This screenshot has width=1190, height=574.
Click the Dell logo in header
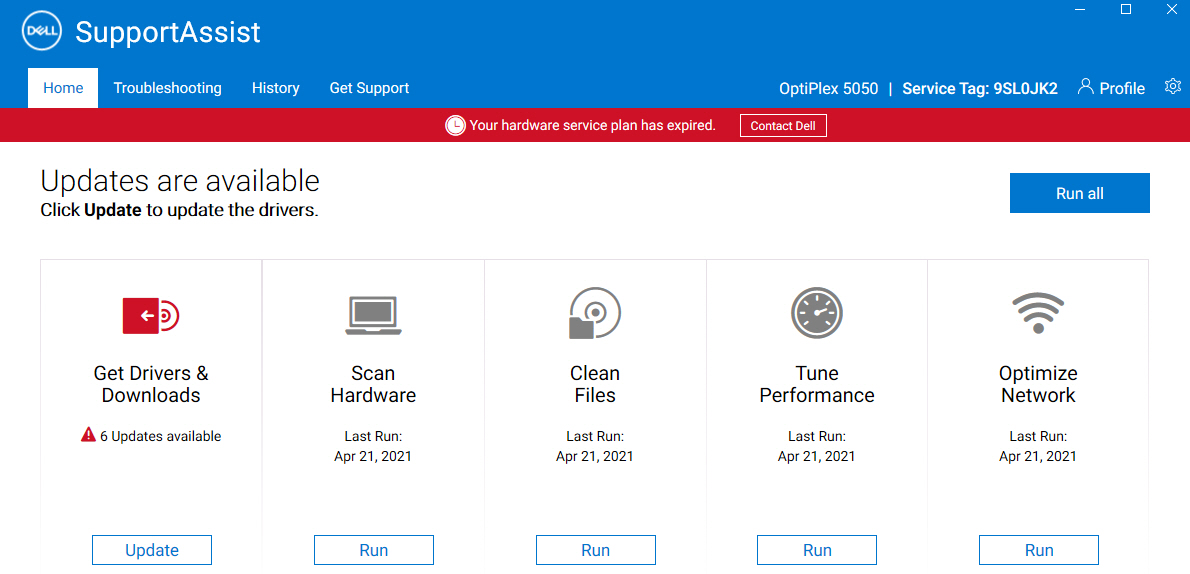41,31
